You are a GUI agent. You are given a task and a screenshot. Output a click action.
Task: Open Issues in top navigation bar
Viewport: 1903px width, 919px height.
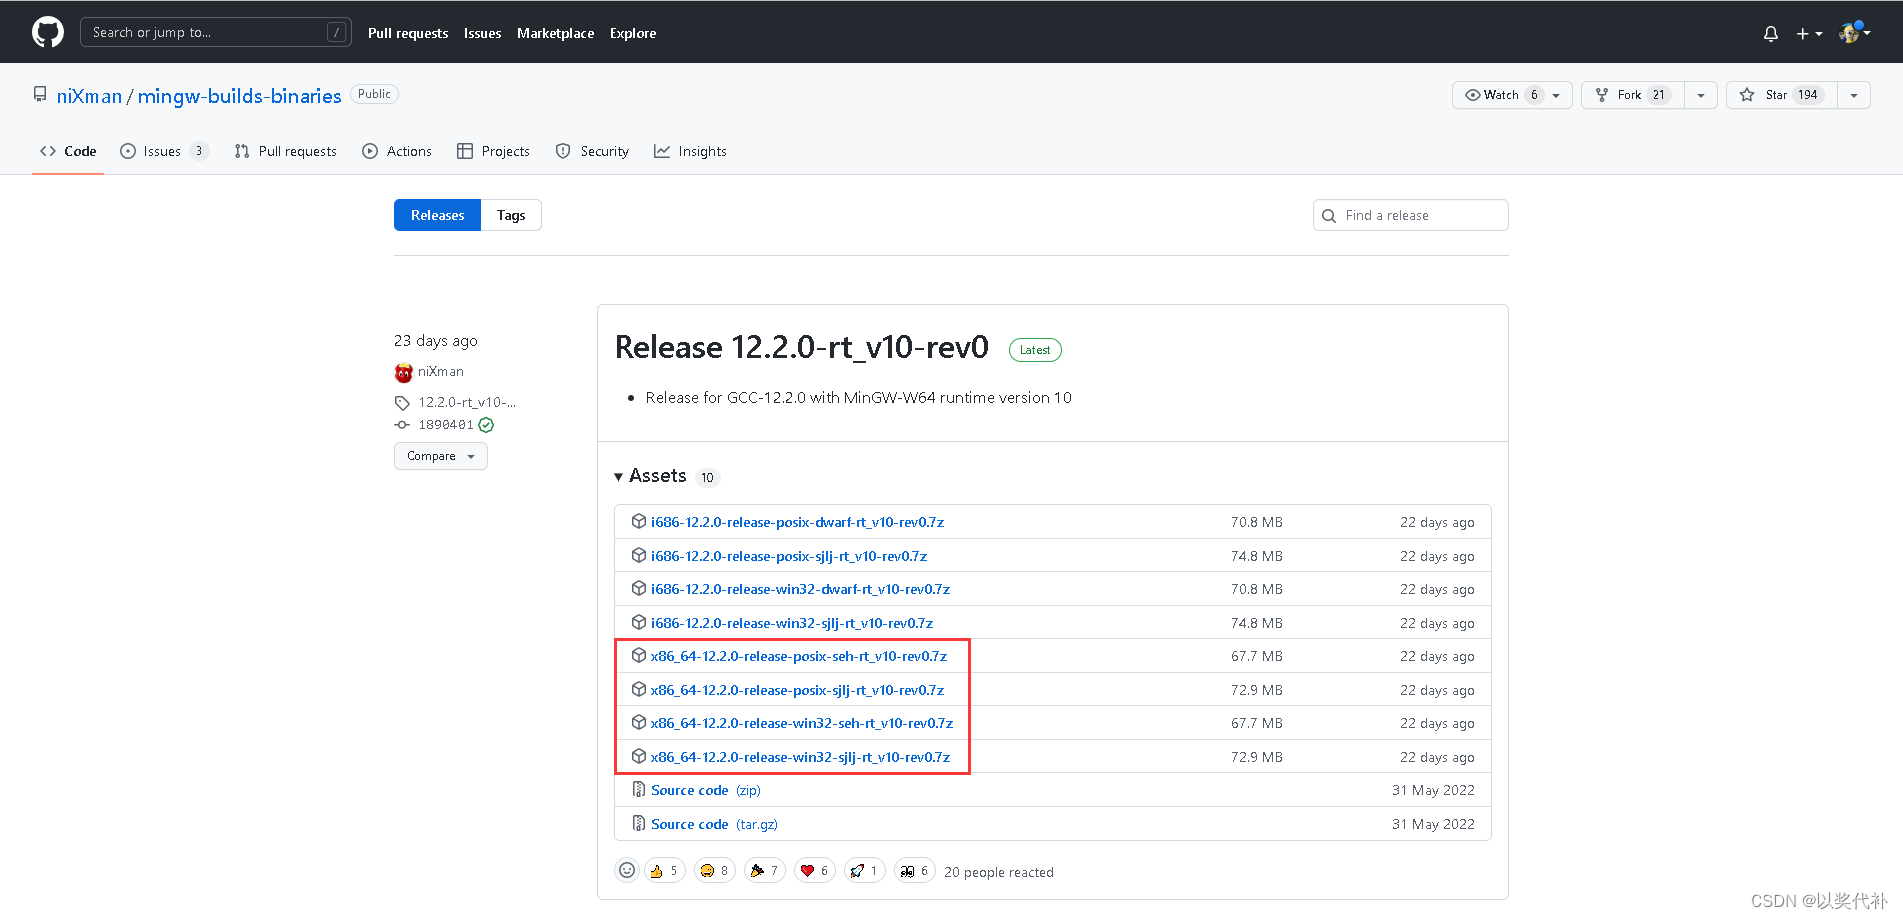click(482, 33)
